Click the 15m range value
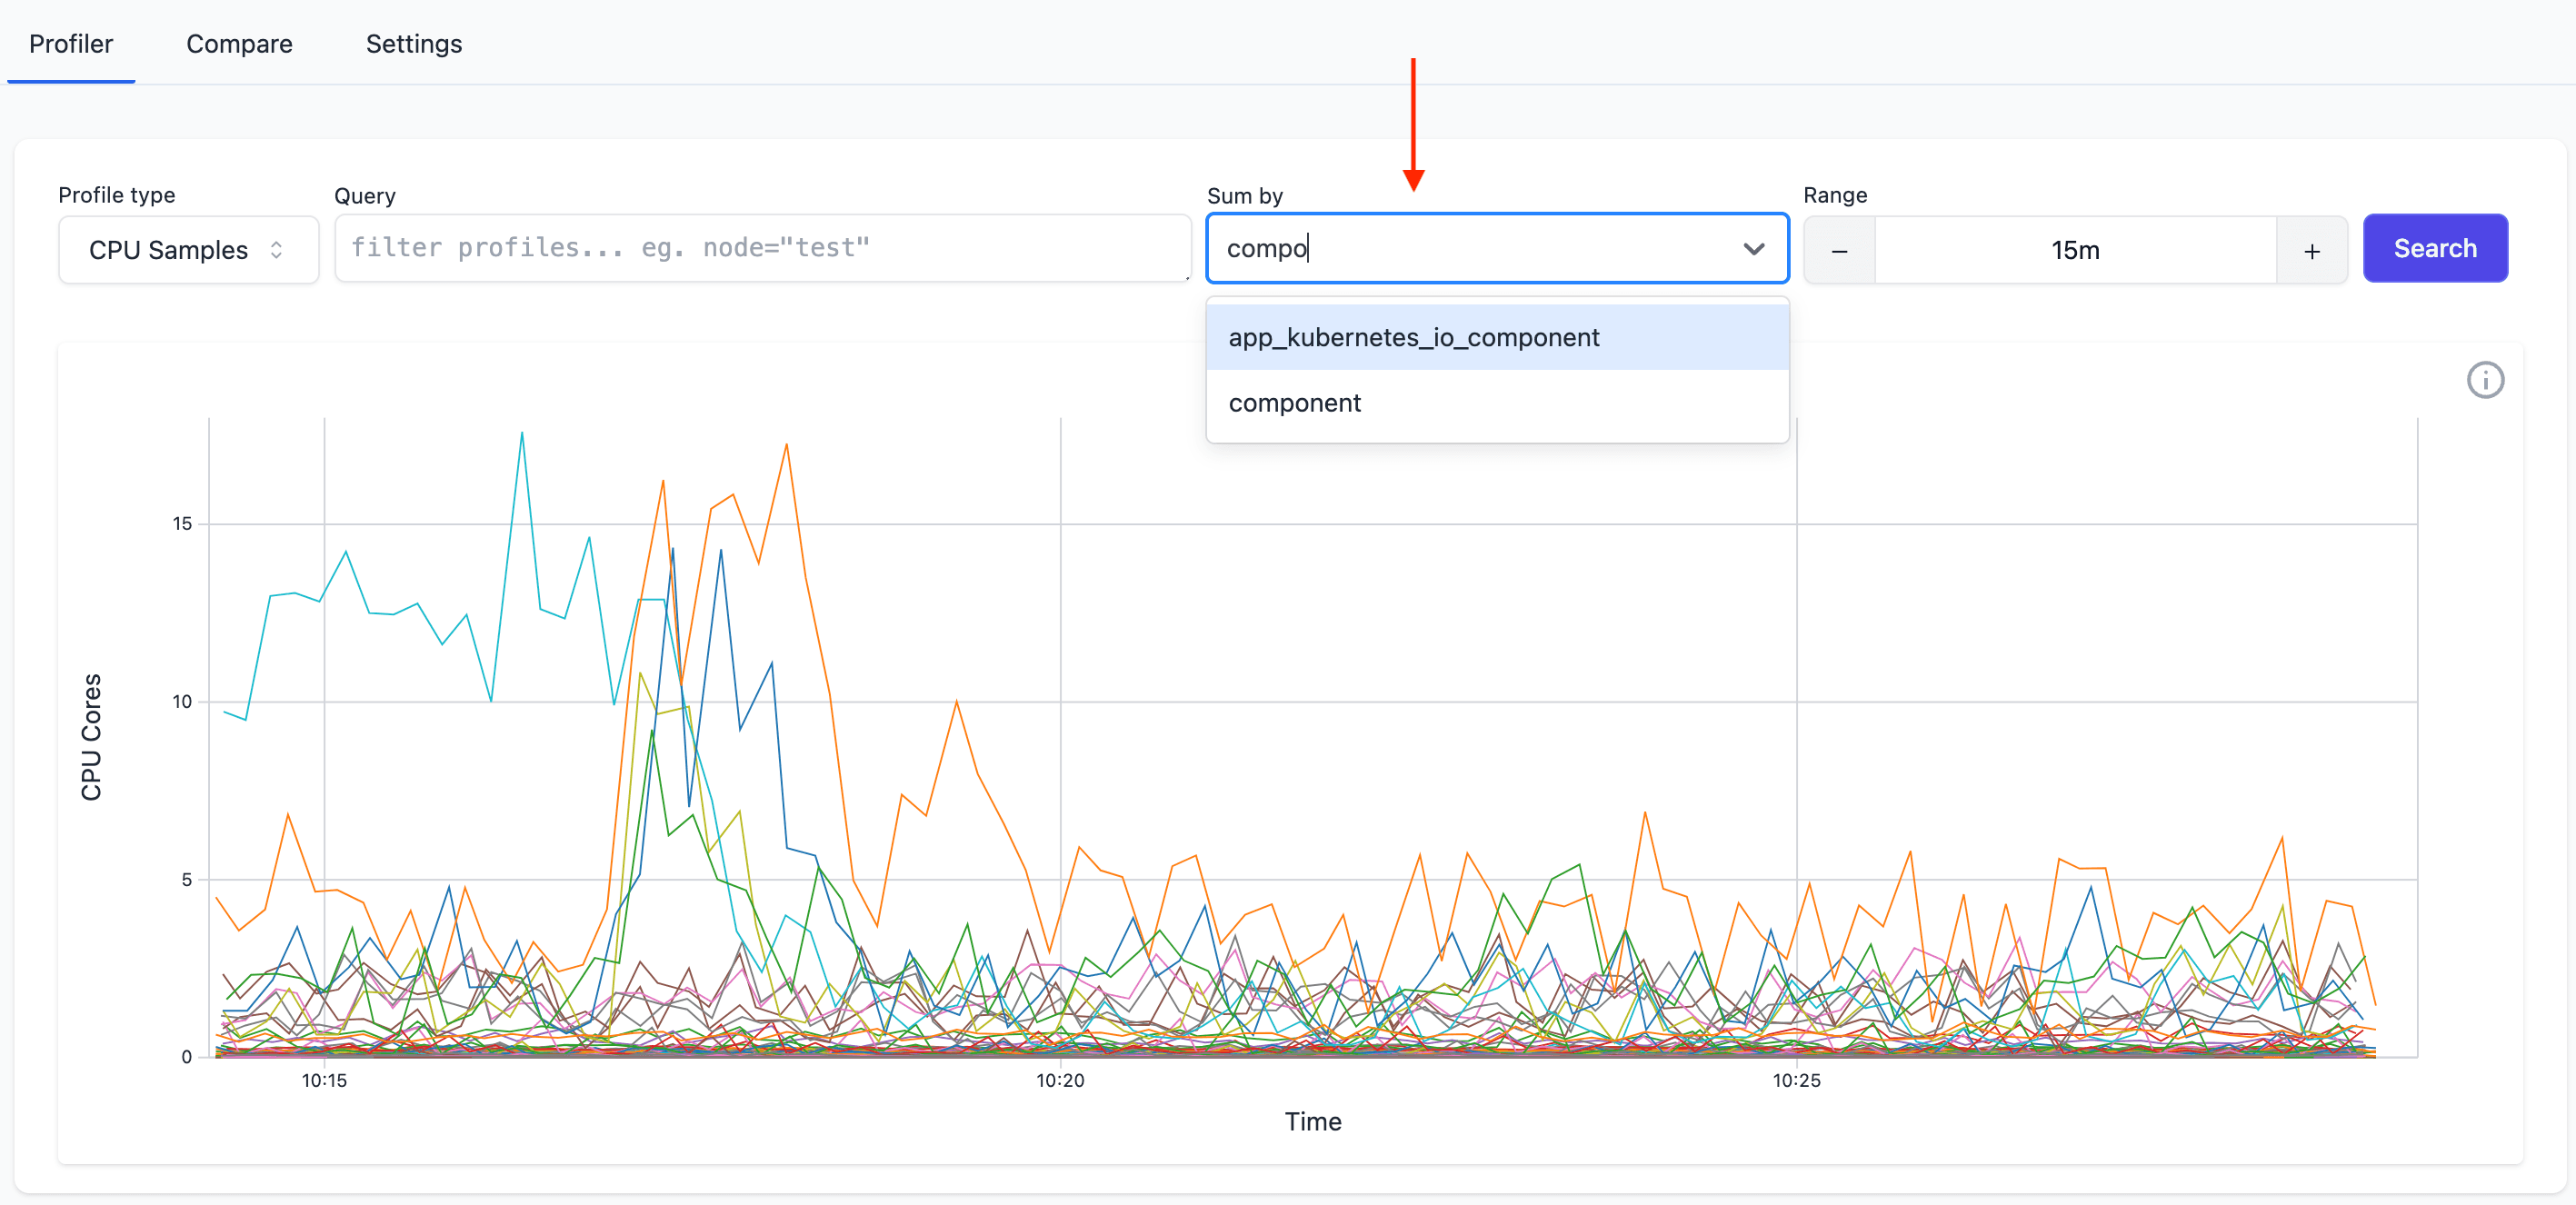Viewport: 2576px width, 1205px height. pos(2075,251)
